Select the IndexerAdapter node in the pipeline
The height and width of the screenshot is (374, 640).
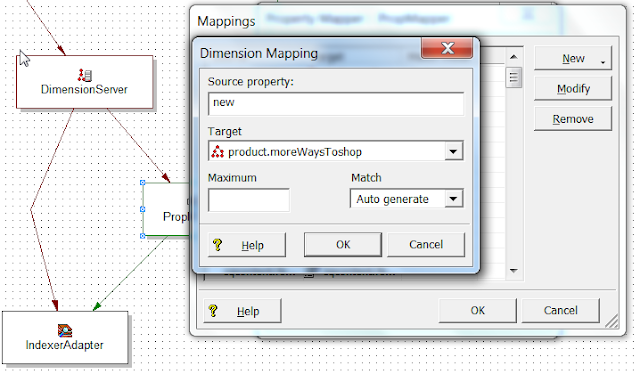tap(65, 337)
